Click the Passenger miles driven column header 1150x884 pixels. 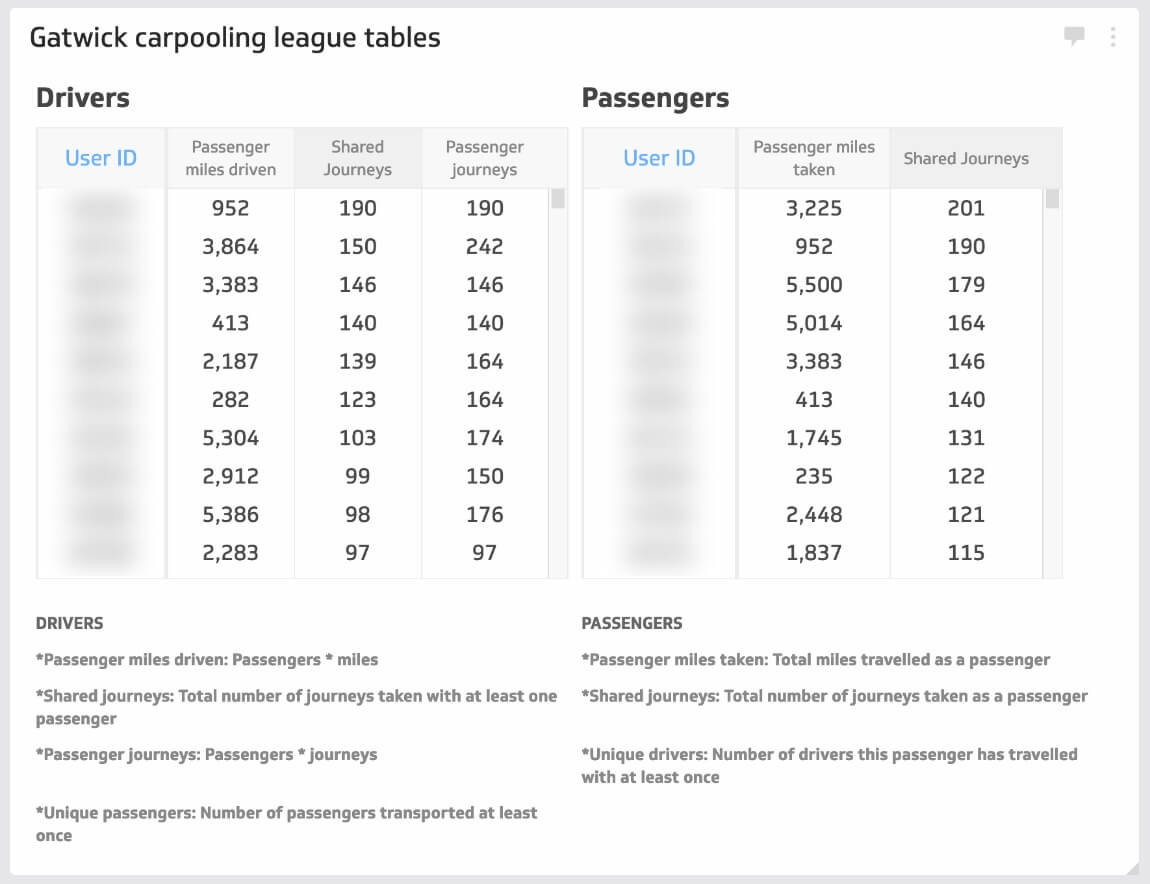pos(230,158)
